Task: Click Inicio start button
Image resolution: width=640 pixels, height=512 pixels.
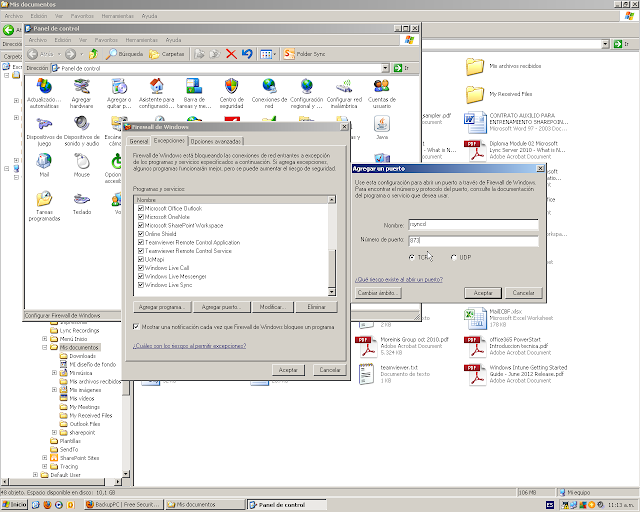Action: click(14, 505)
